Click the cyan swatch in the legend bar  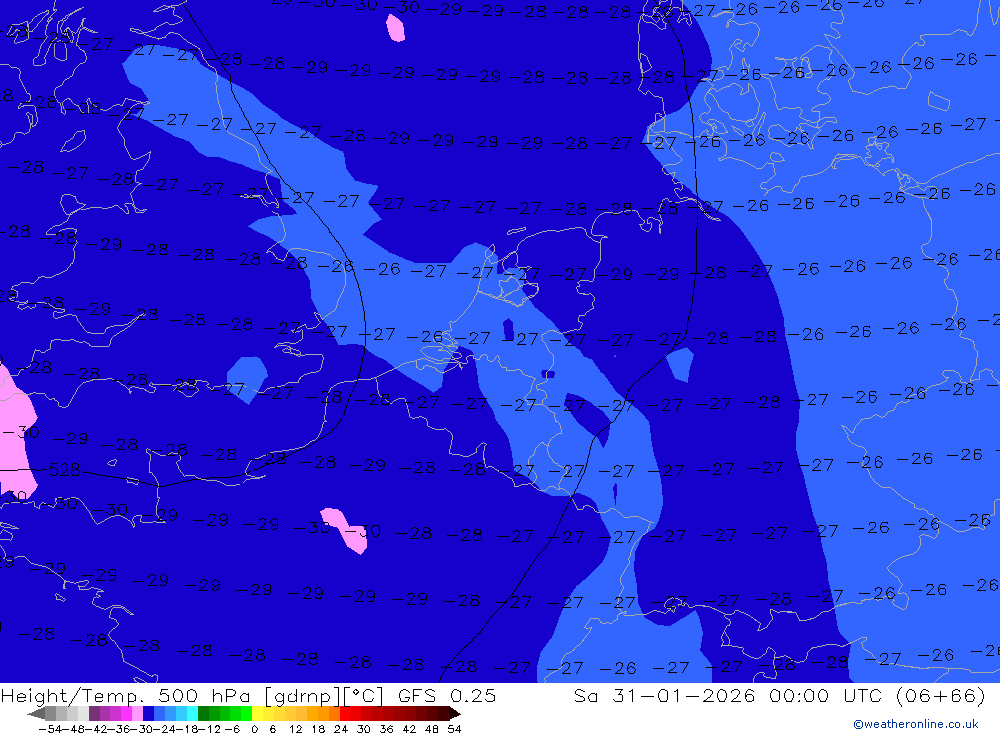(192, 714)
